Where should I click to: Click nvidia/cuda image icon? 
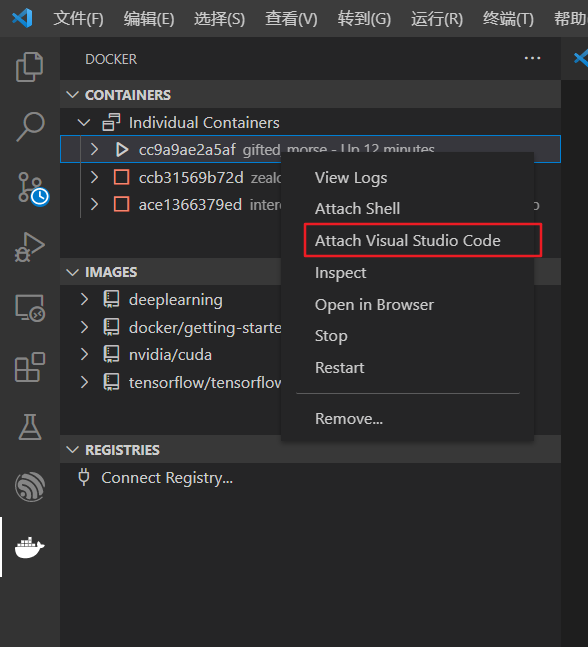pyautogui.click(x=111, y=354)
